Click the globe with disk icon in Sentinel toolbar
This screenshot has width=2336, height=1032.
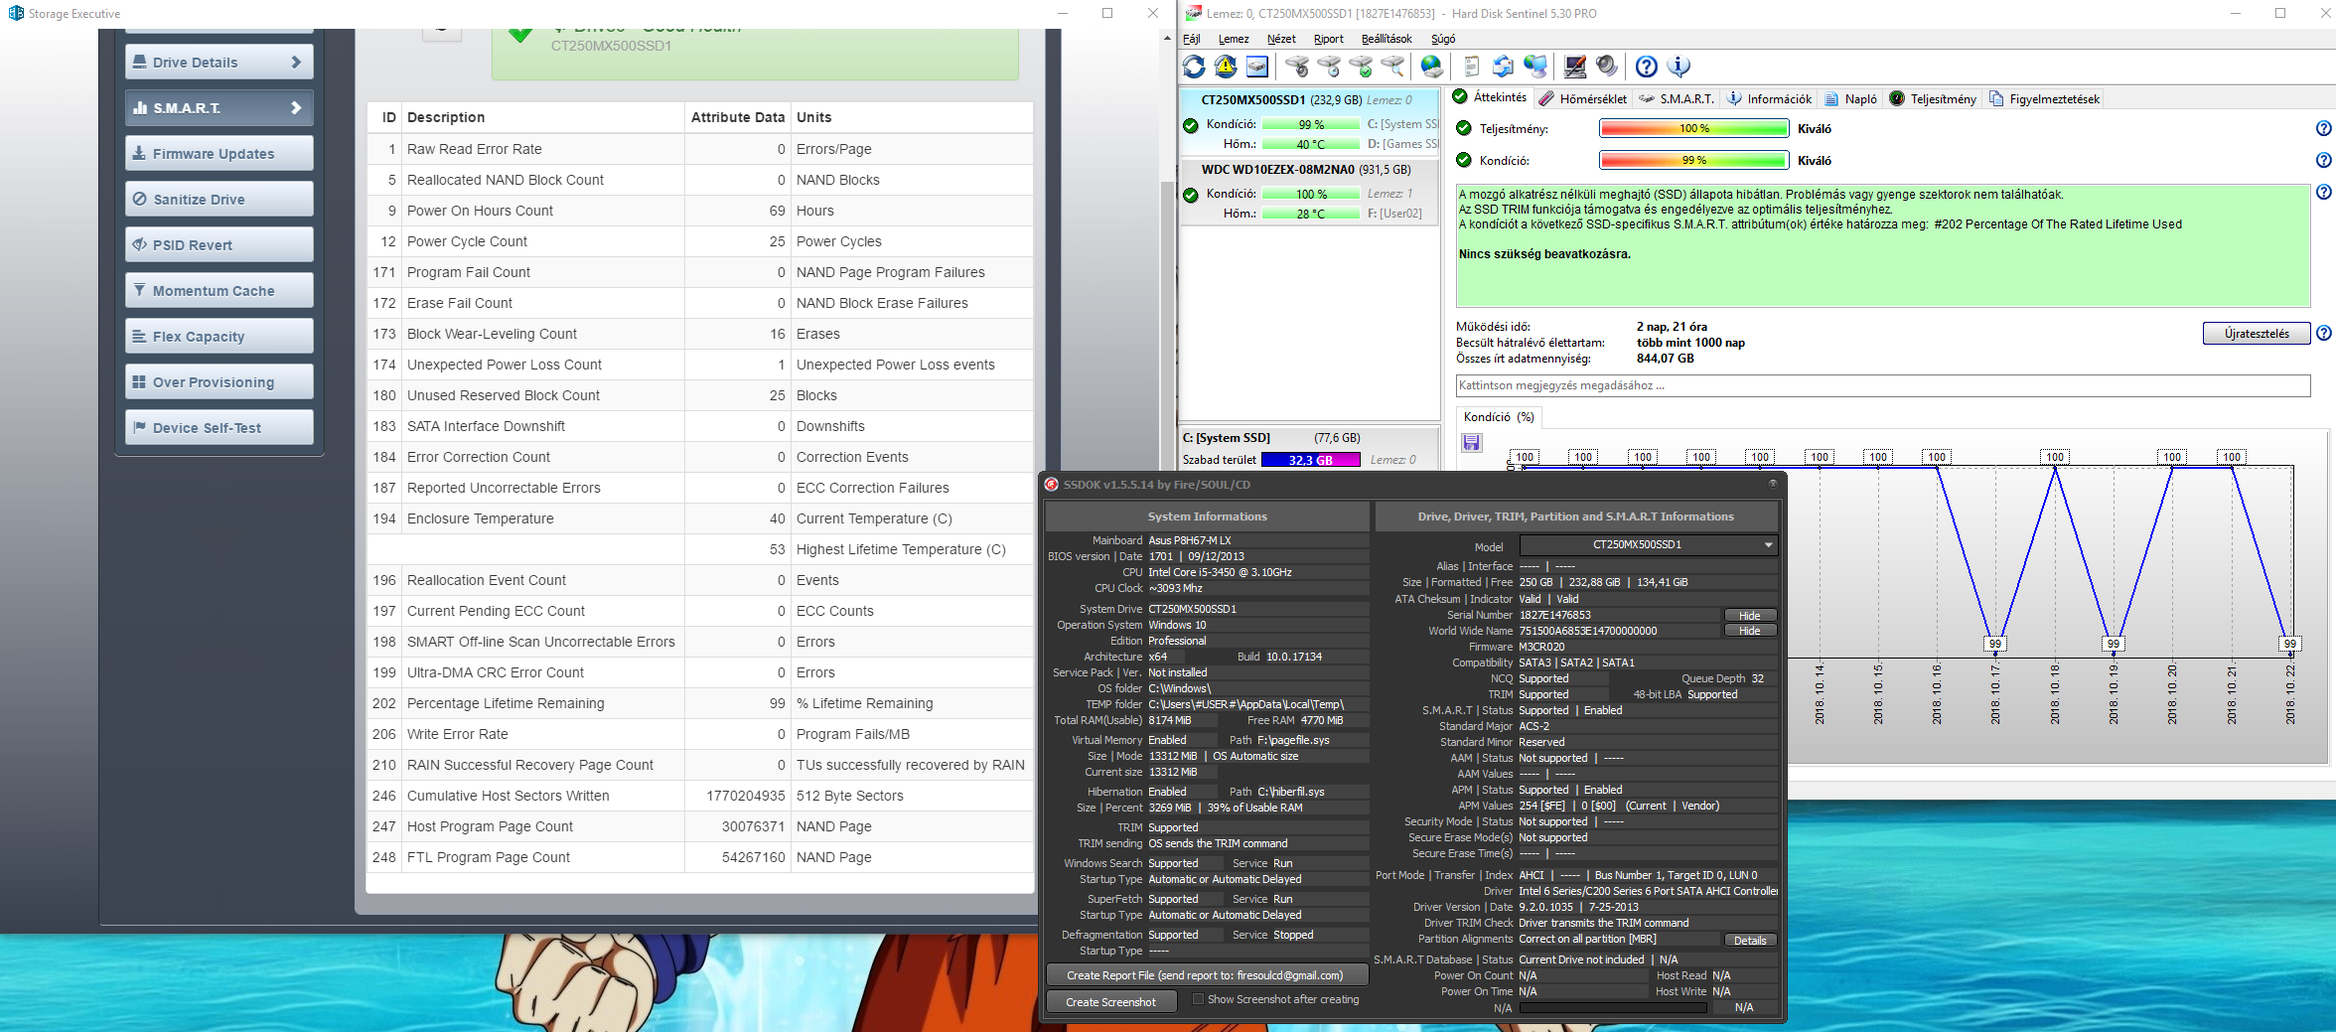[x=1432, y=67]
